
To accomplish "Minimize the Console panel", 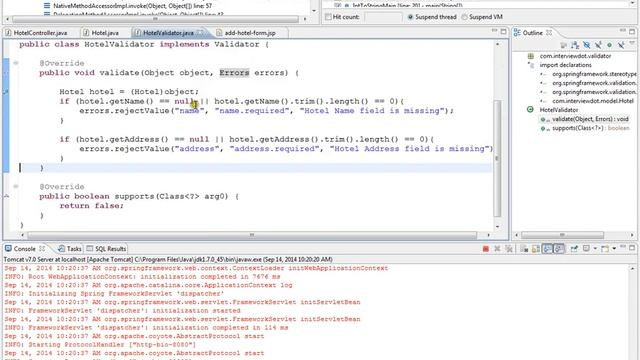I will [622, 247].
